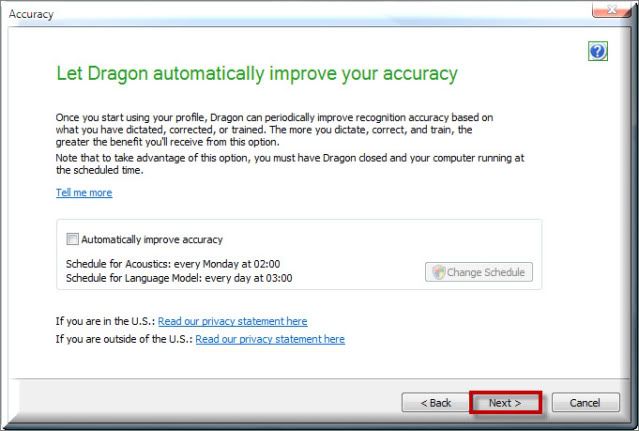Click the Accuracy title bar text
The height and width of the screenshot is (431, 639).
[31, 14]
